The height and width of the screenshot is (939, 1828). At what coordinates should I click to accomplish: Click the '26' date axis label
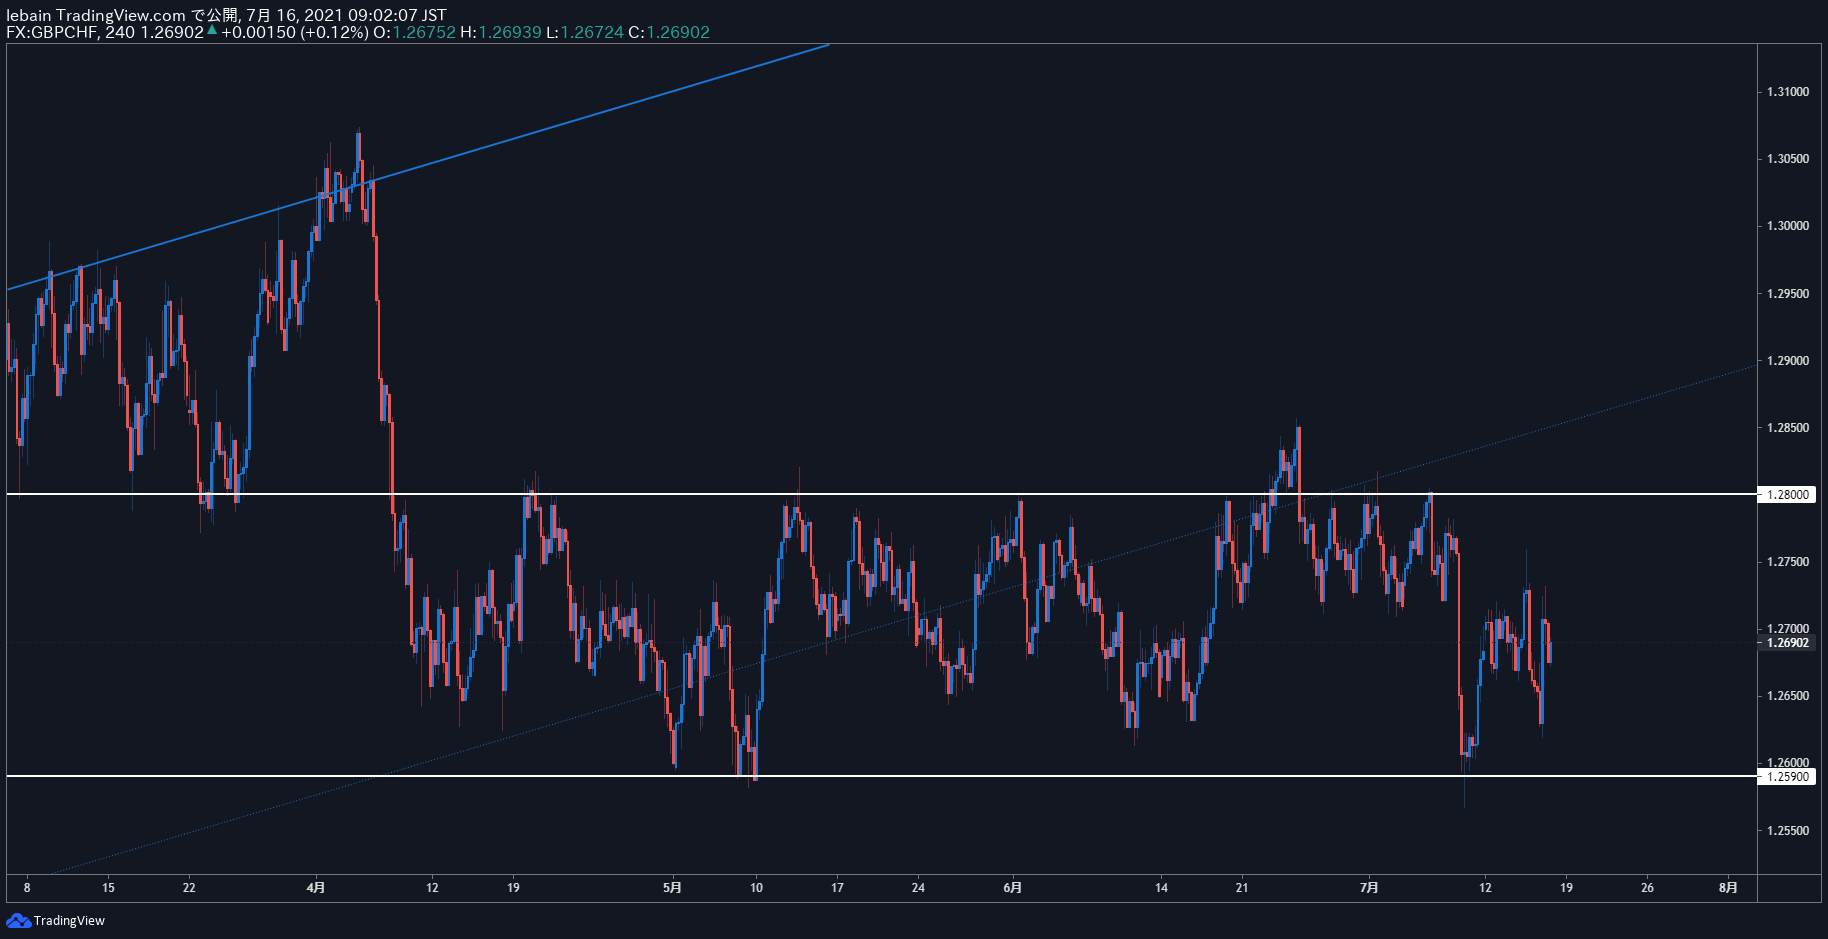click(x=1647, y=887)
